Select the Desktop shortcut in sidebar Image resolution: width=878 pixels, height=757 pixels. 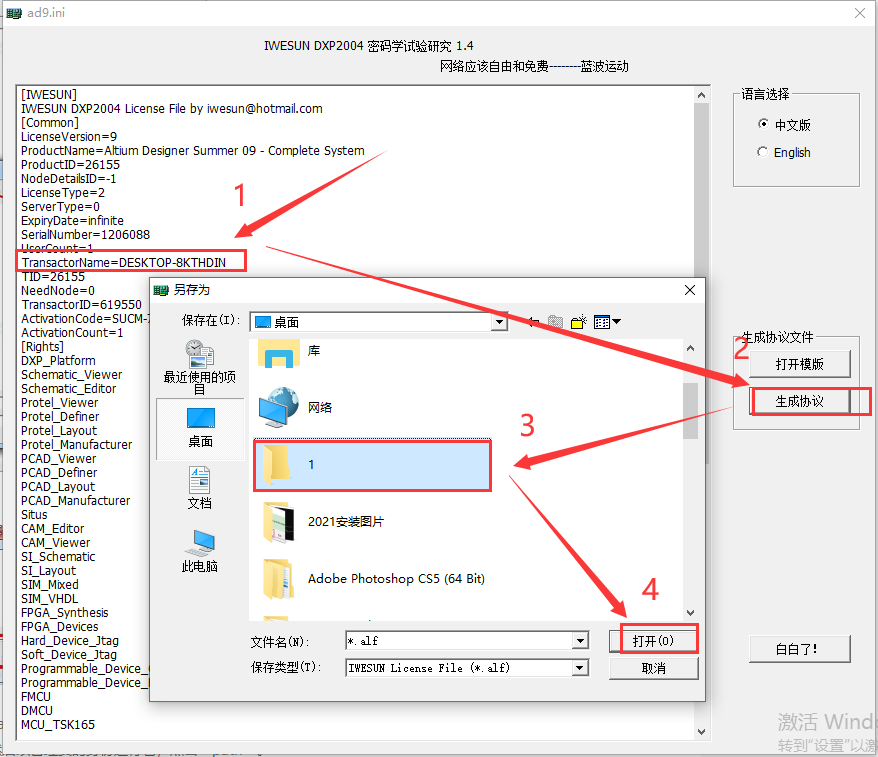(x=200, y=424)
